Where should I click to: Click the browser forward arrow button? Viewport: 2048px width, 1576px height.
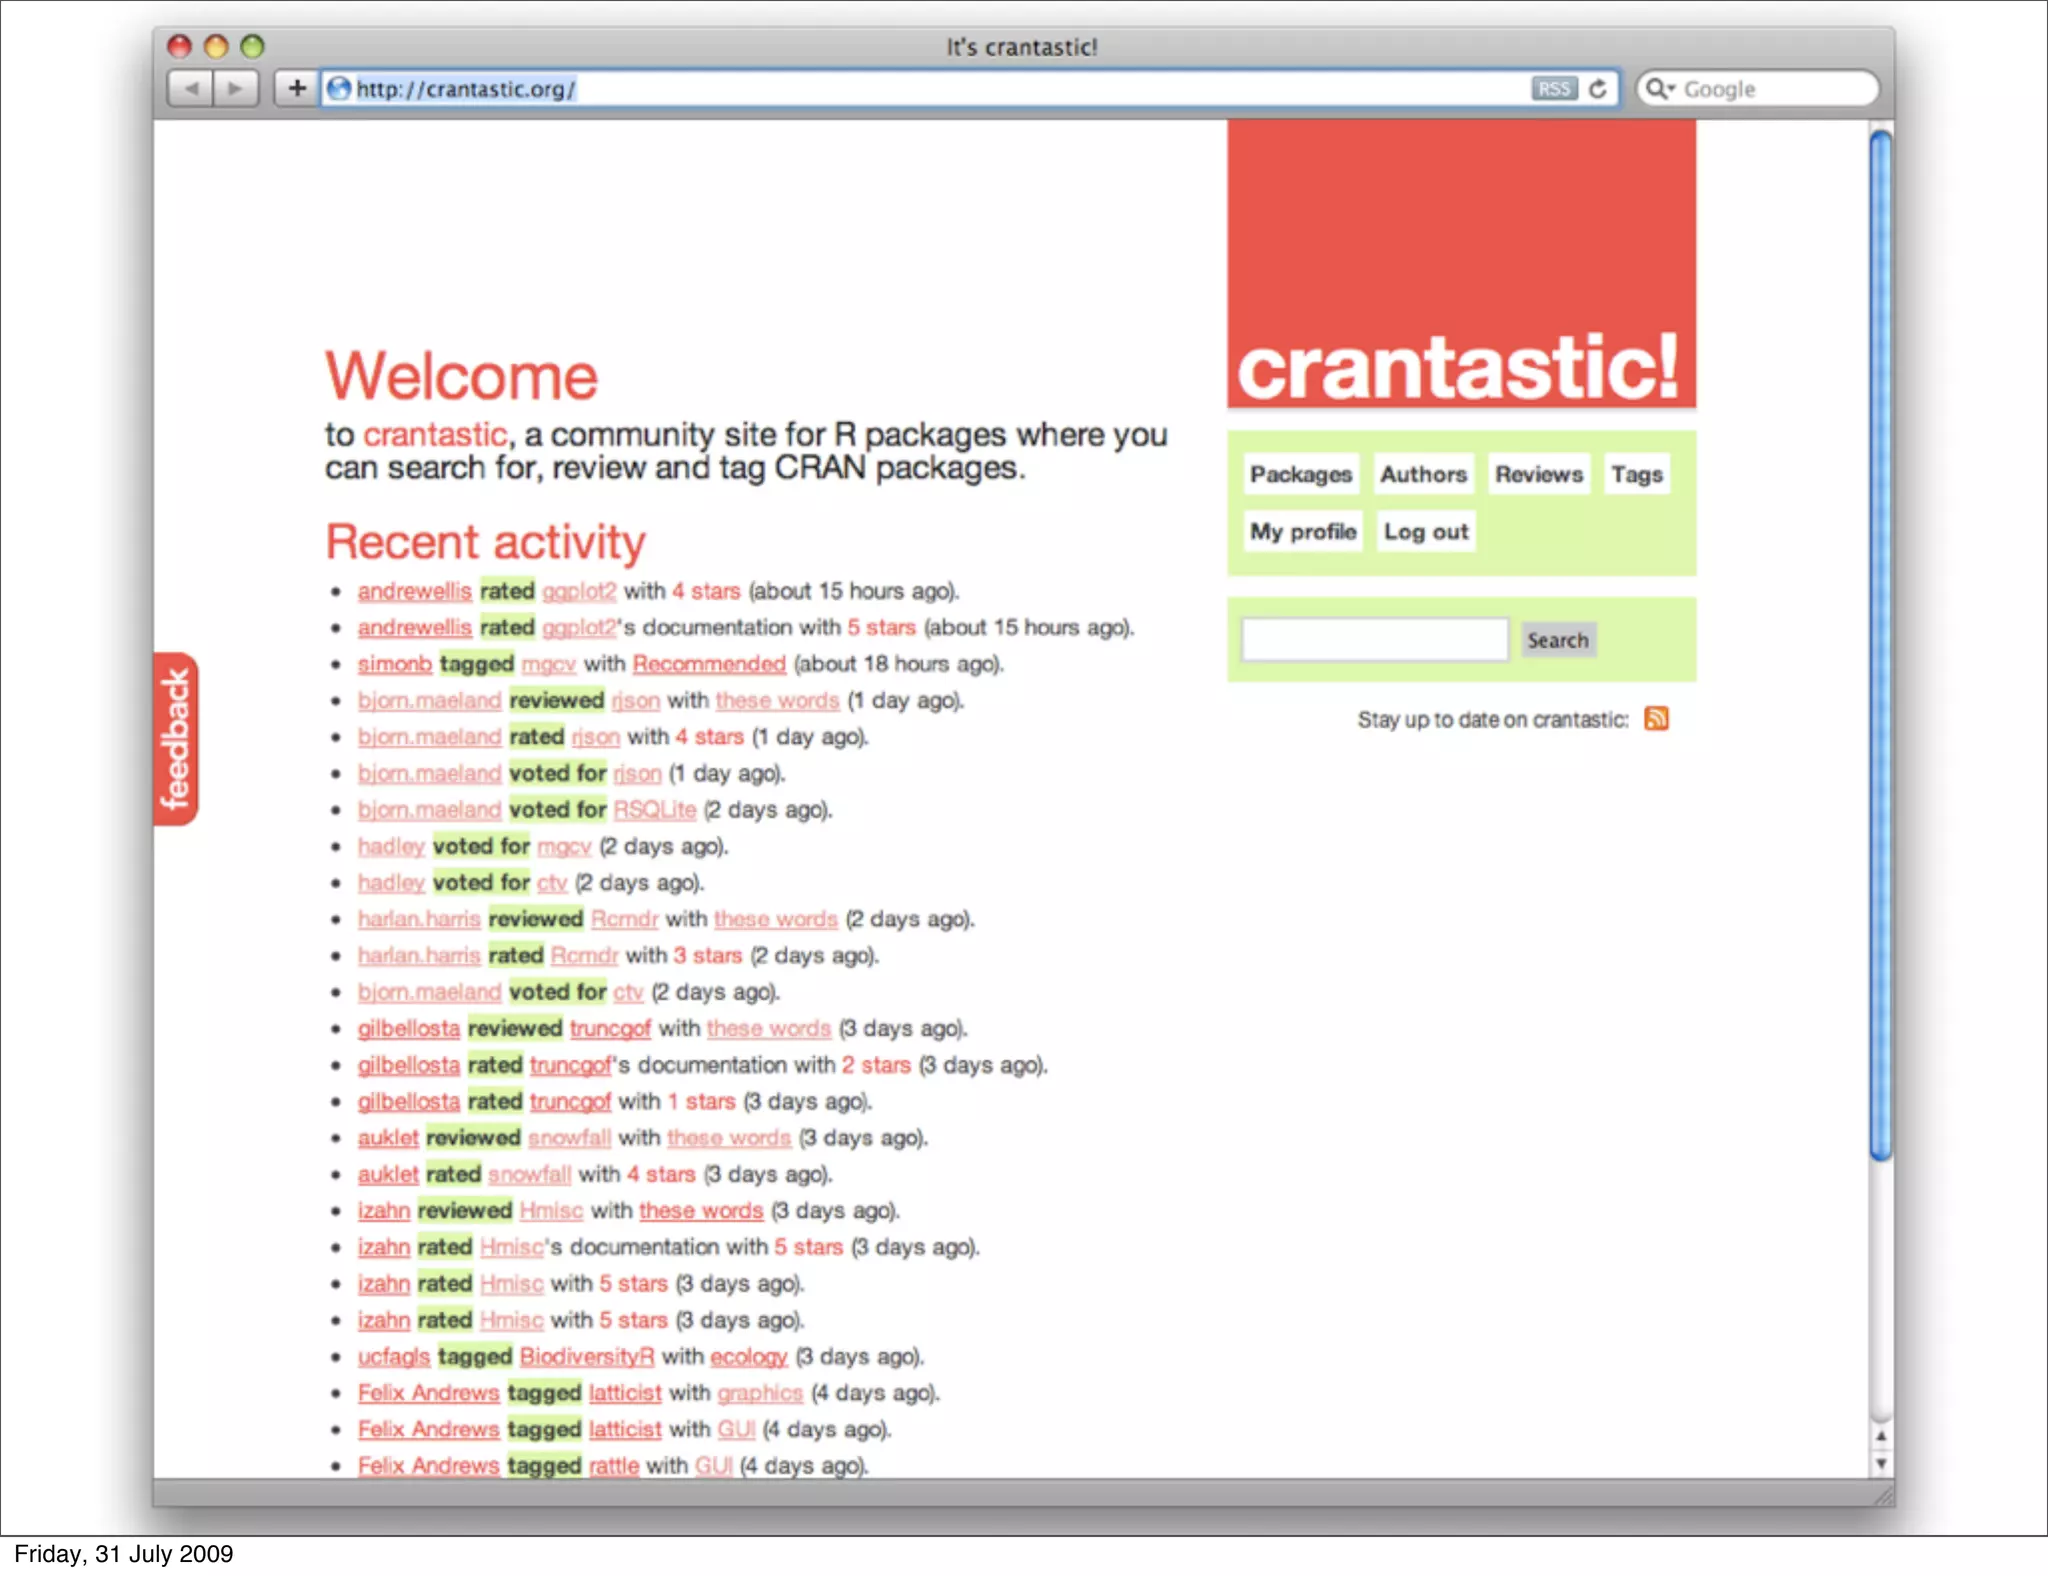click(x=236, y=89)
